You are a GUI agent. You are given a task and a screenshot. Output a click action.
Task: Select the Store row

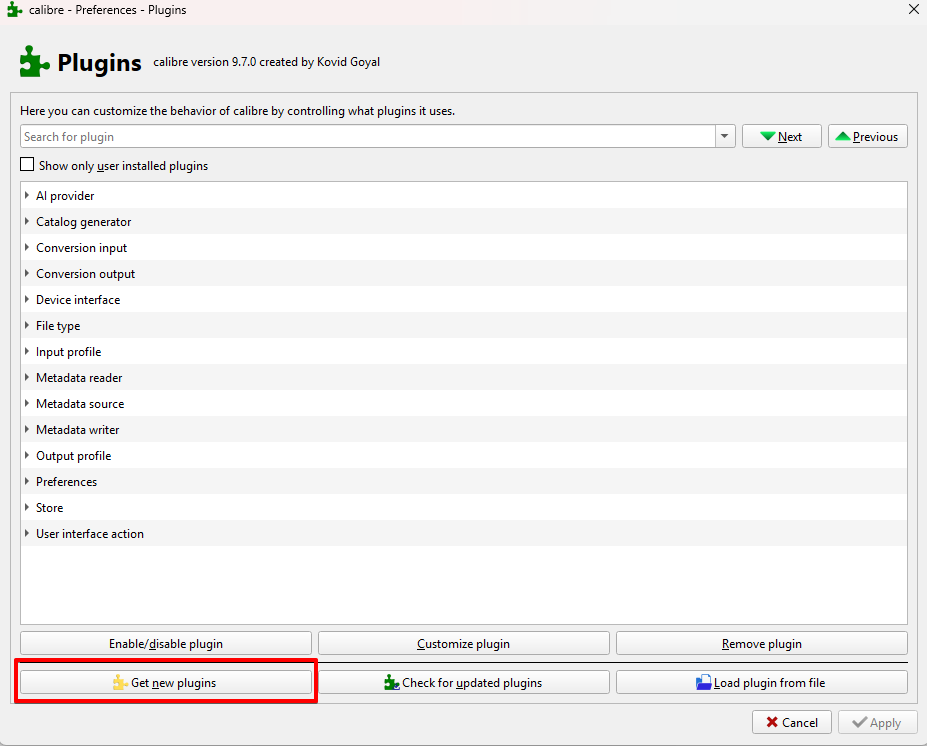[x=464, y=508]
